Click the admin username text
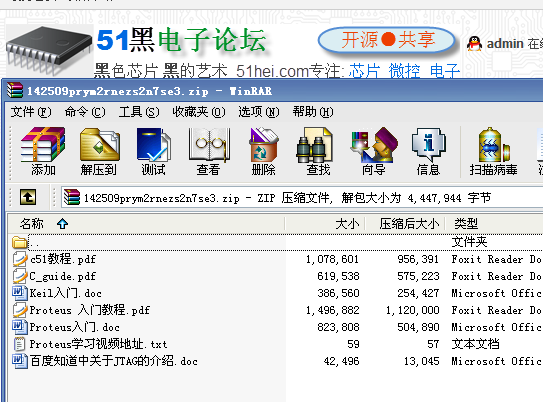The width and height of the screenshot is (543, 402). pos(505,44)
